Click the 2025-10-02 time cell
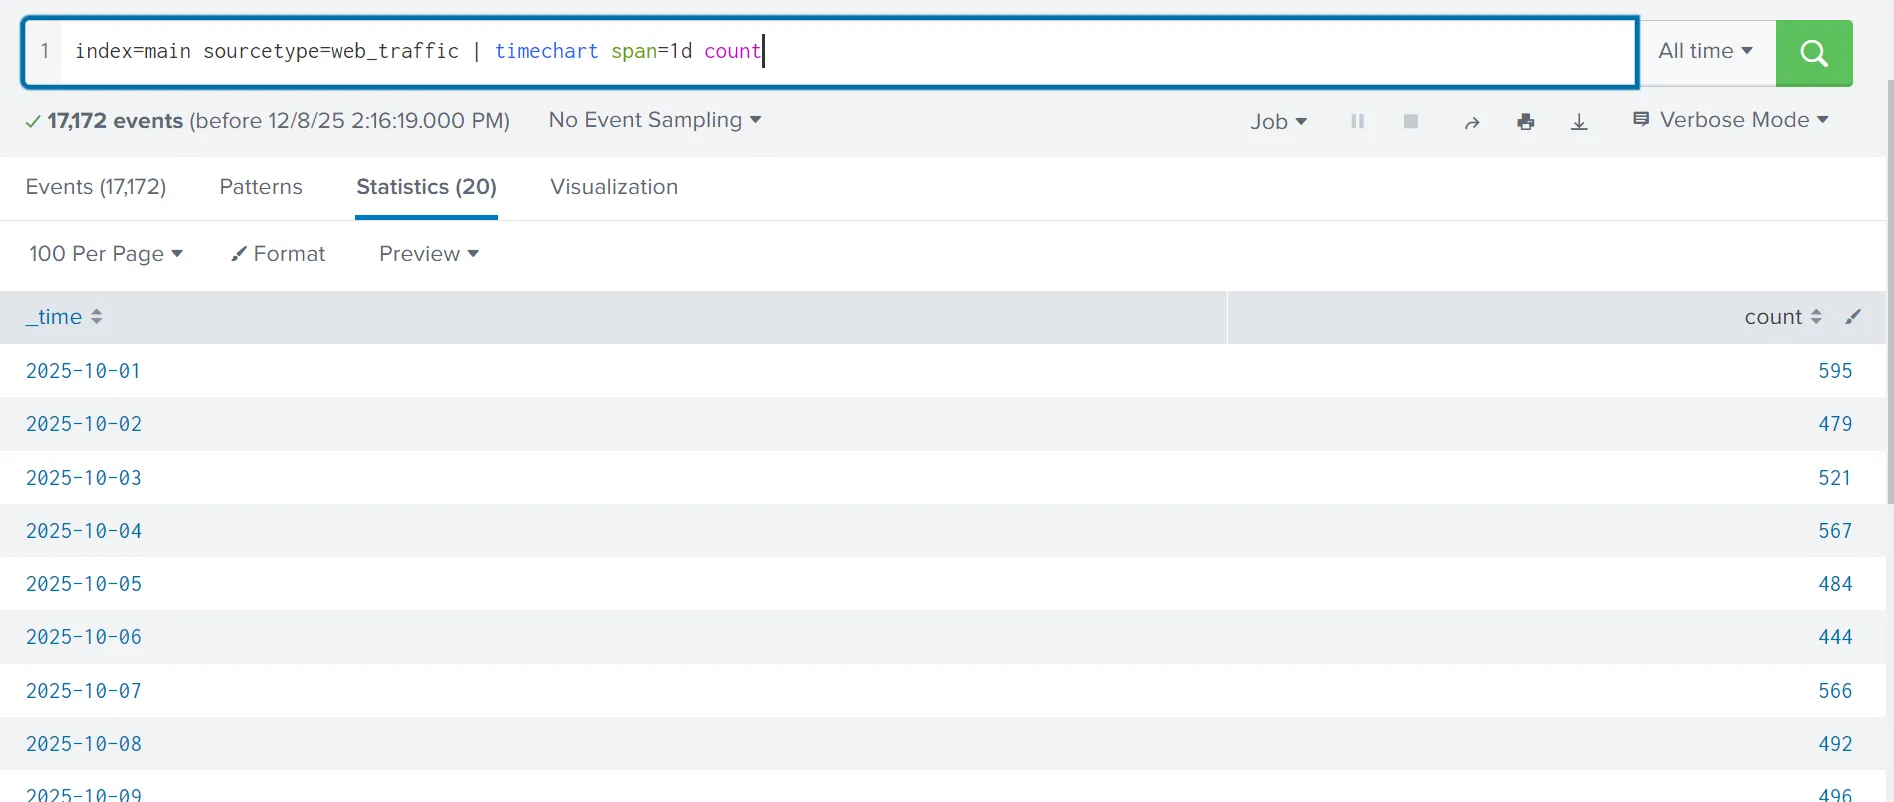Viewport: 1894px width, 802px height. [x=84, y=424]
